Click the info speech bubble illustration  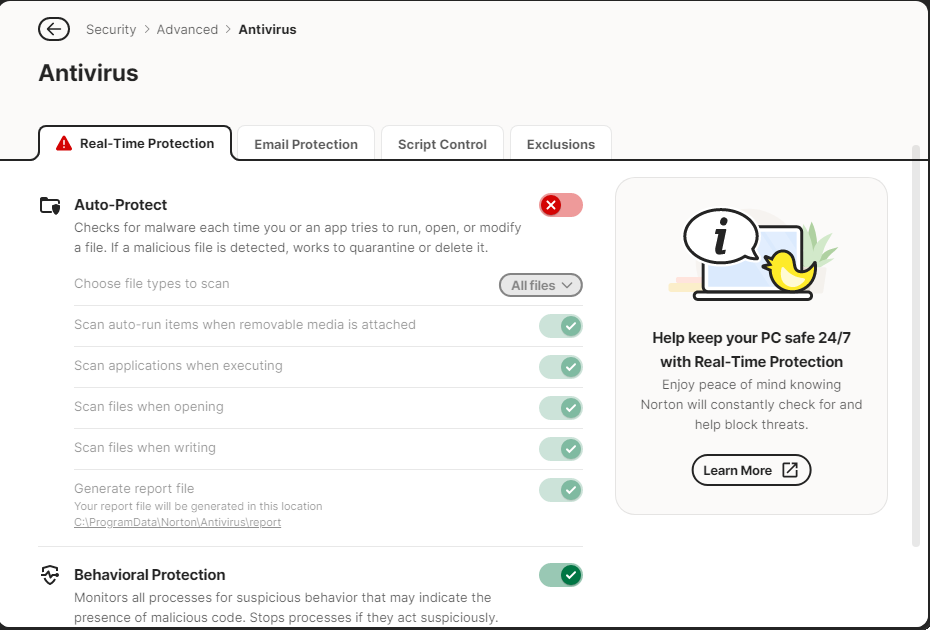click(720, 238)
